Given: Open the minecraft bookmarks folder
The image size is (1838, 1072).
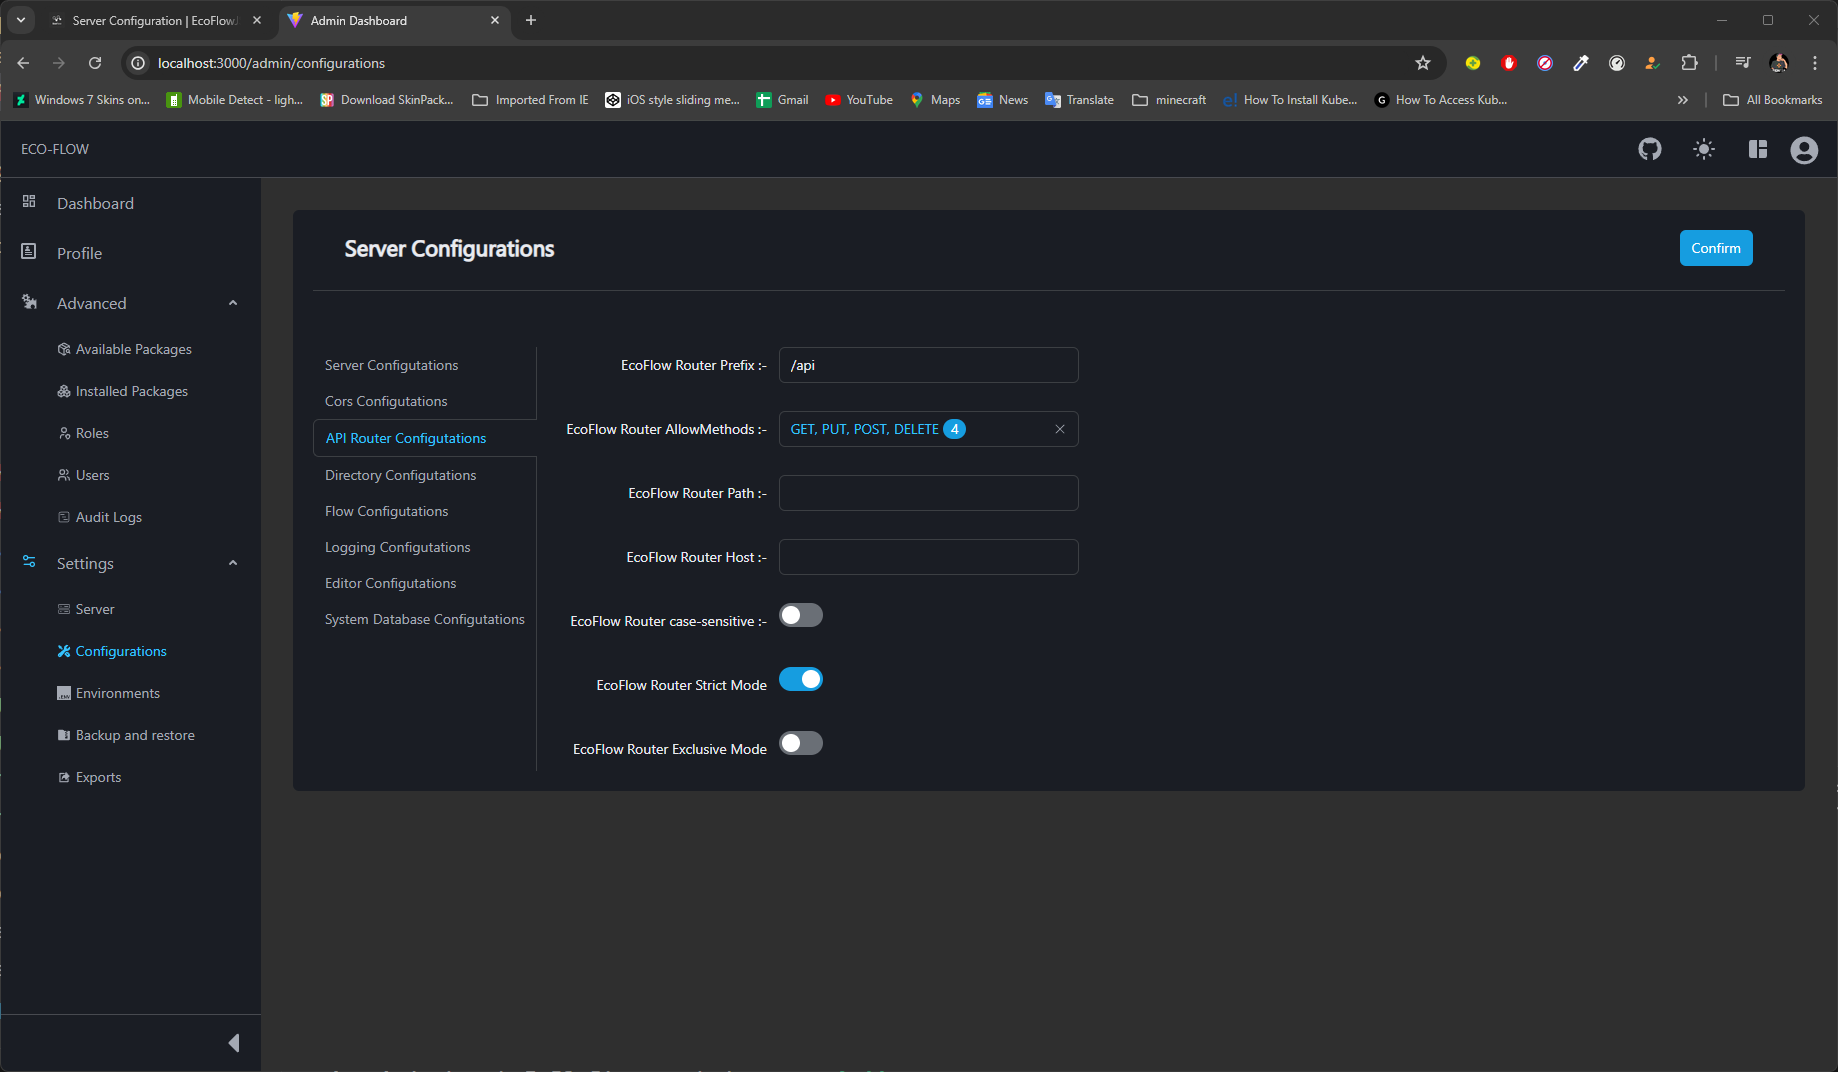Looking at the screenshot, I should (x=1169, y=100).
